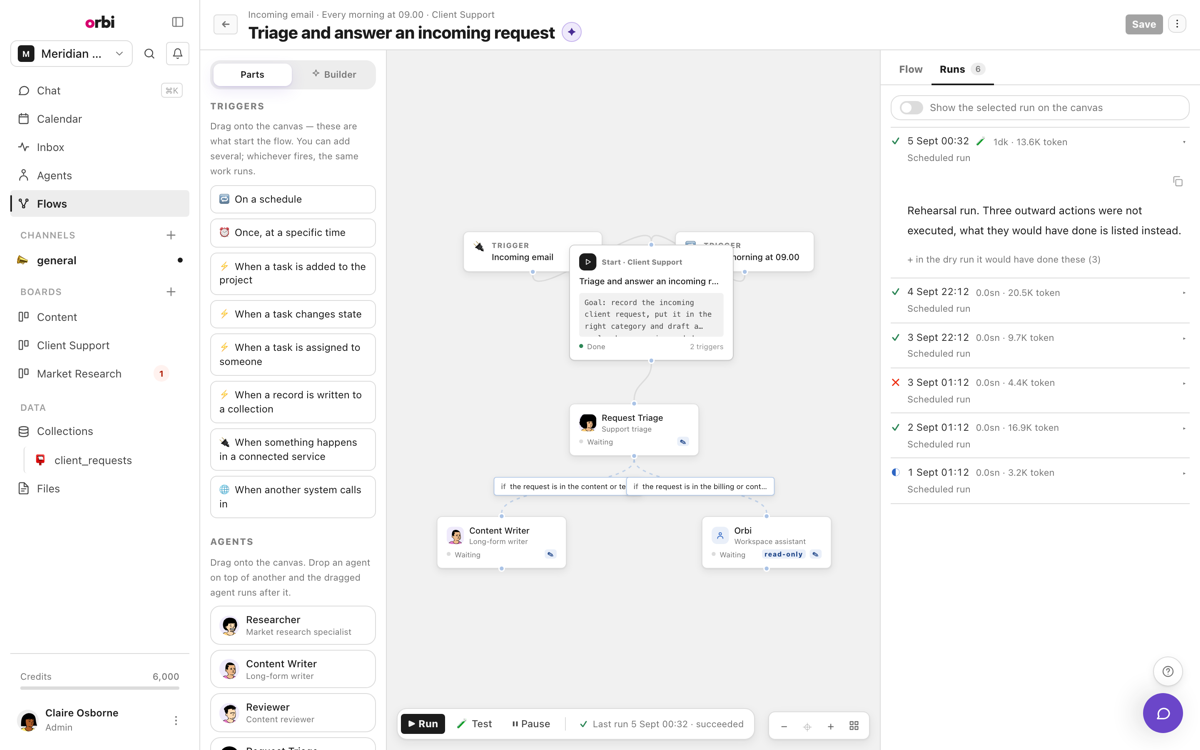Open the help question mark icon

click(1168, 672)
